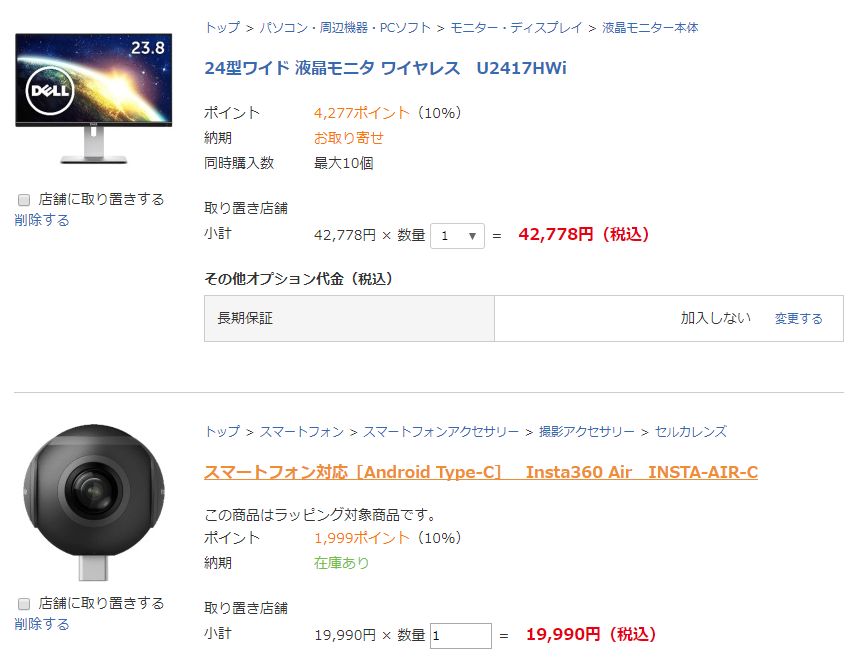The height and width of the screenshot is (664, 848).
Task: Go to トップ in monitor breadcrumb
Action: point(222,28)
